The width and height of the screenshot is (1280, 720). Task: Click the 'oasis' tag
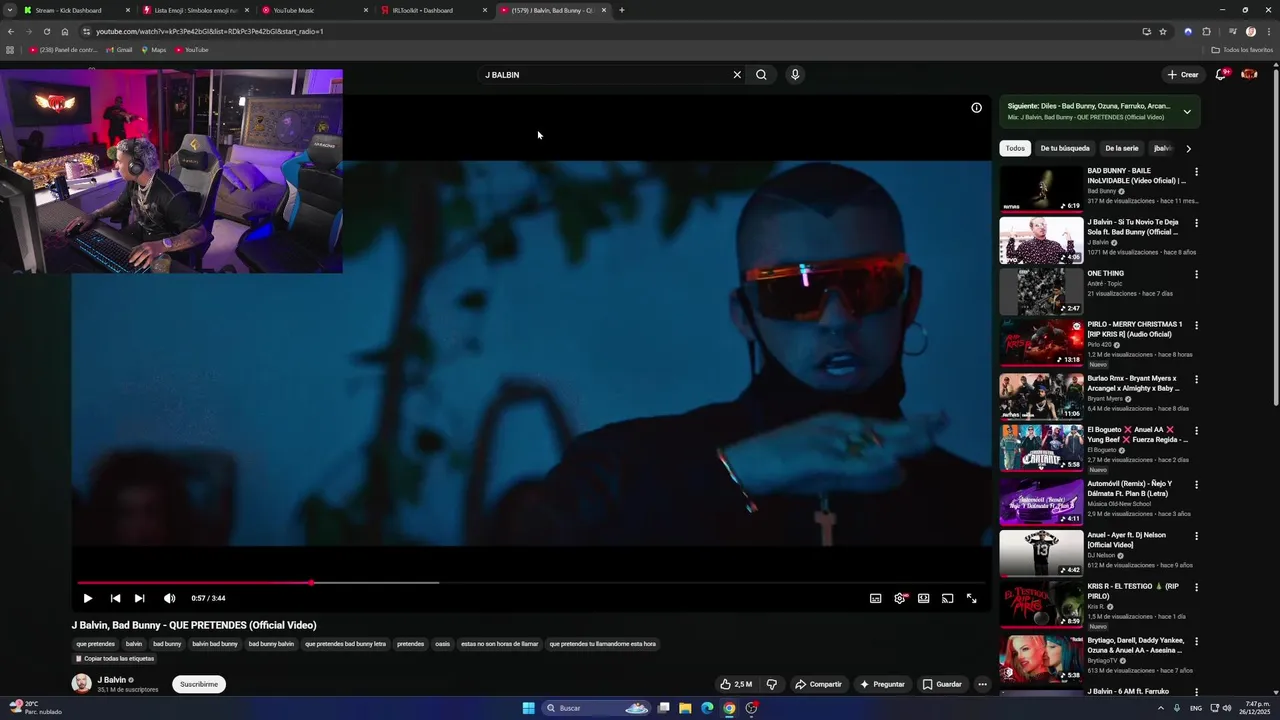click(442, 644)
